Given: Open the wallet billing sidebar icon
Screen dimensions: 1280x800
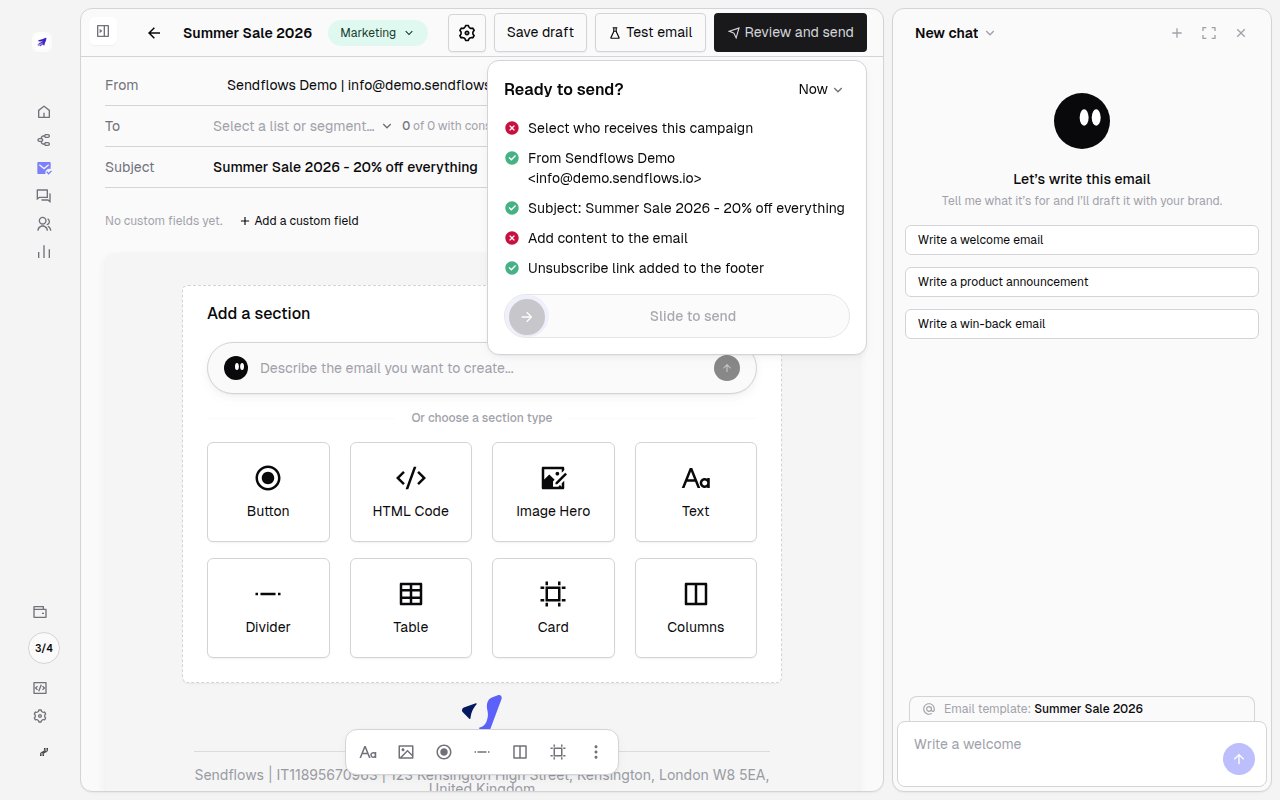Looking at the screenshot, I should pos(40,612).
